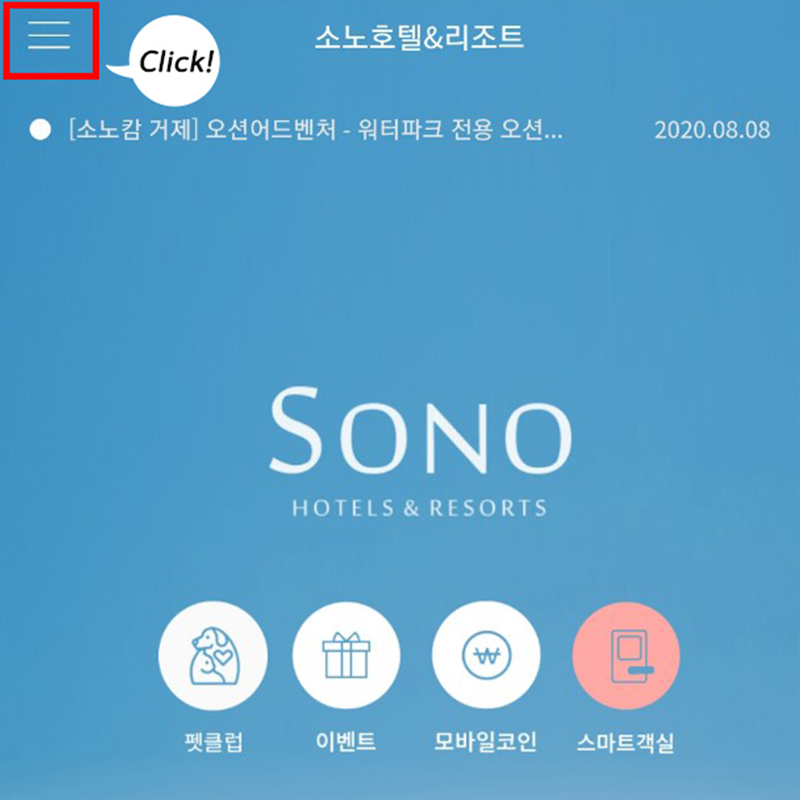Open the 스마트객실 door lock icon

coord(626,655)
